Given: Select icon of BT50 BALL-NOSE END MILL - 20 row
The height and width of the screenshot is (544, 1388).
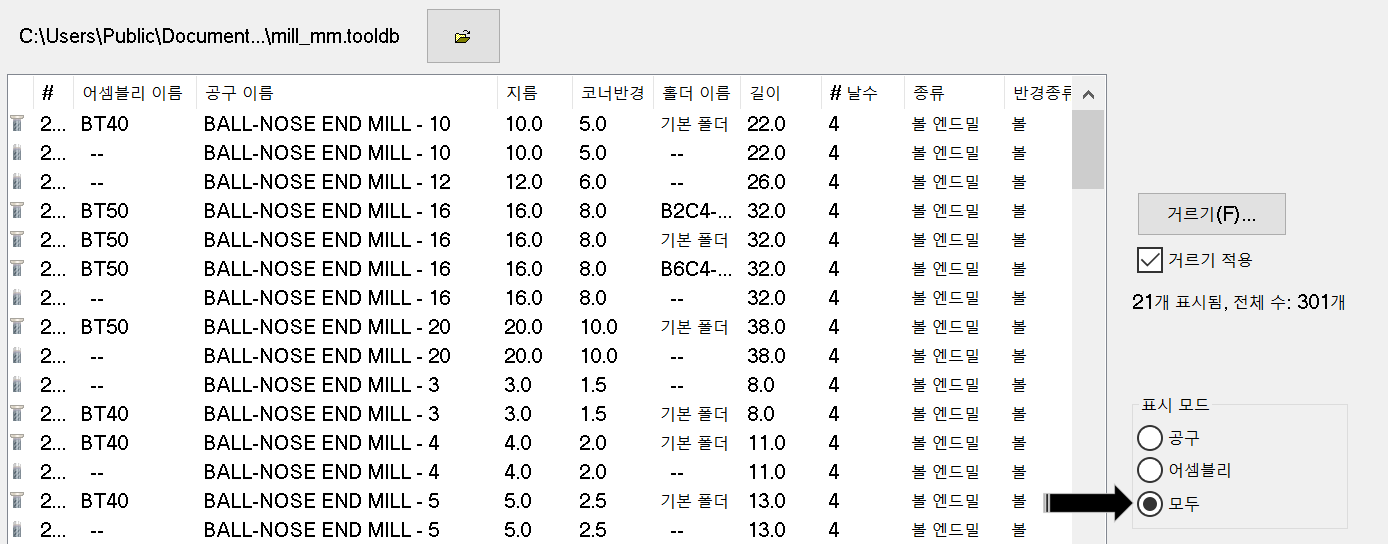Looking at the screenshot, I should [16, 327].
